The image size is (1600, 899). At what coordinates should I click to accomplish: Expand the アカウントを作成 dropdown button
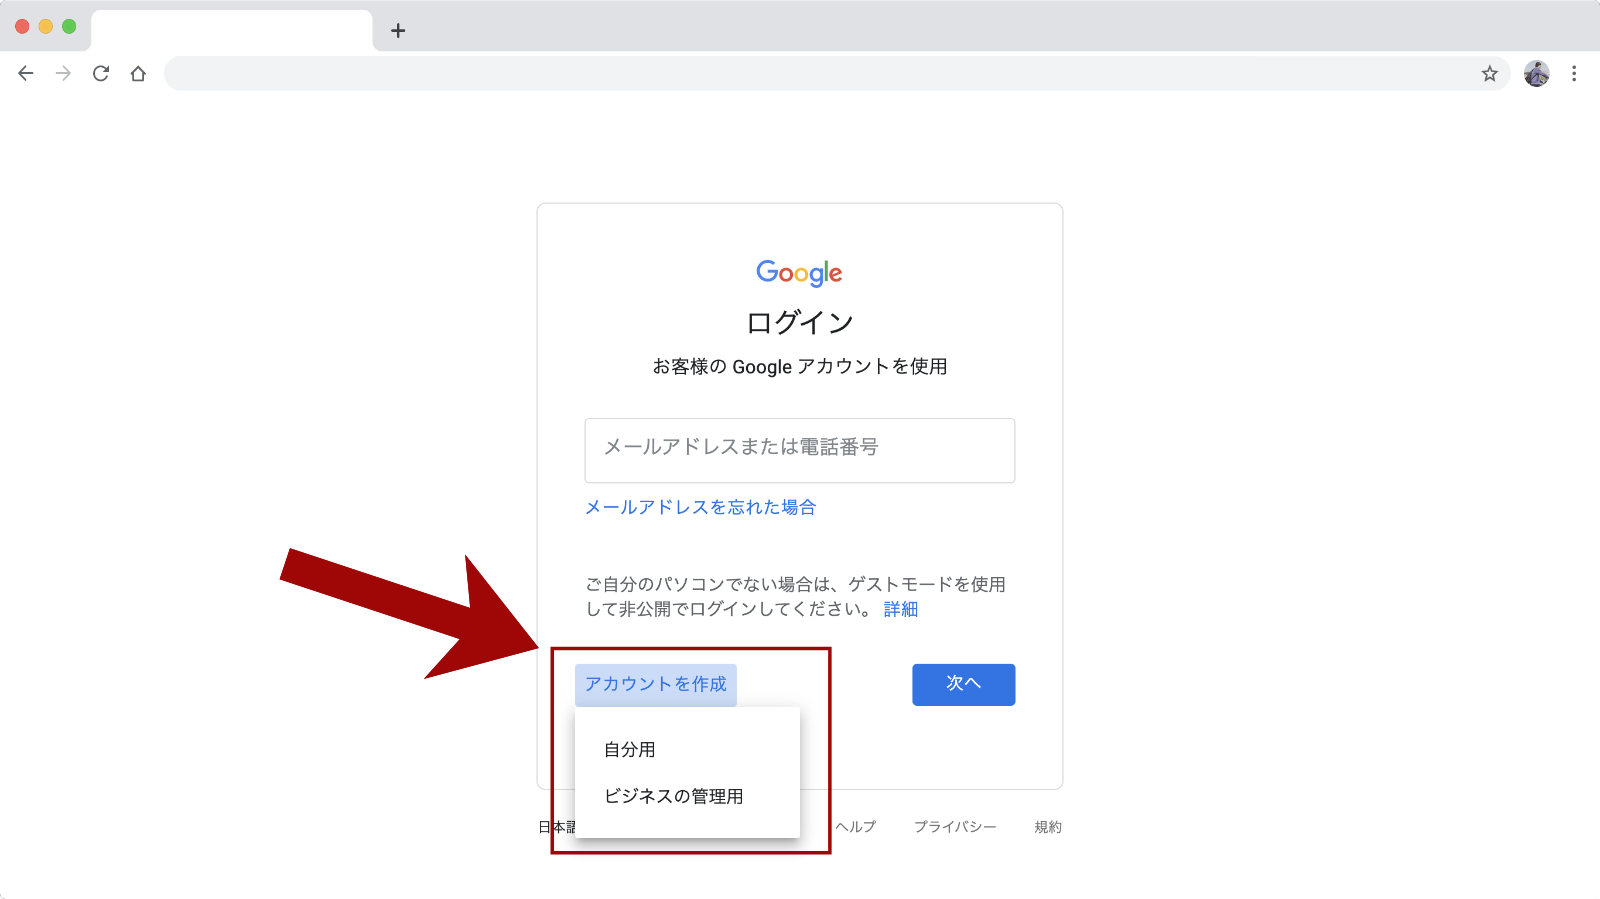point(656,684)
